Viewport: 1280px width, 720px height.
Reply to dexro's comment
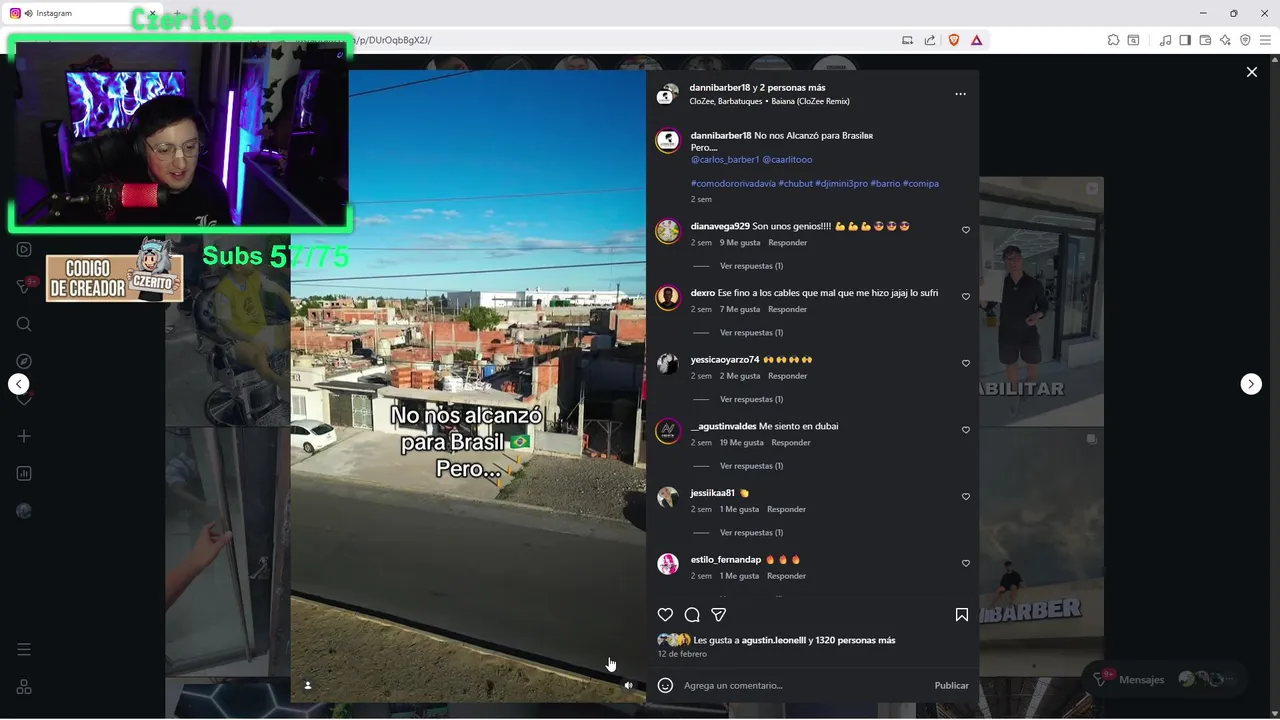tap(787, 309)
